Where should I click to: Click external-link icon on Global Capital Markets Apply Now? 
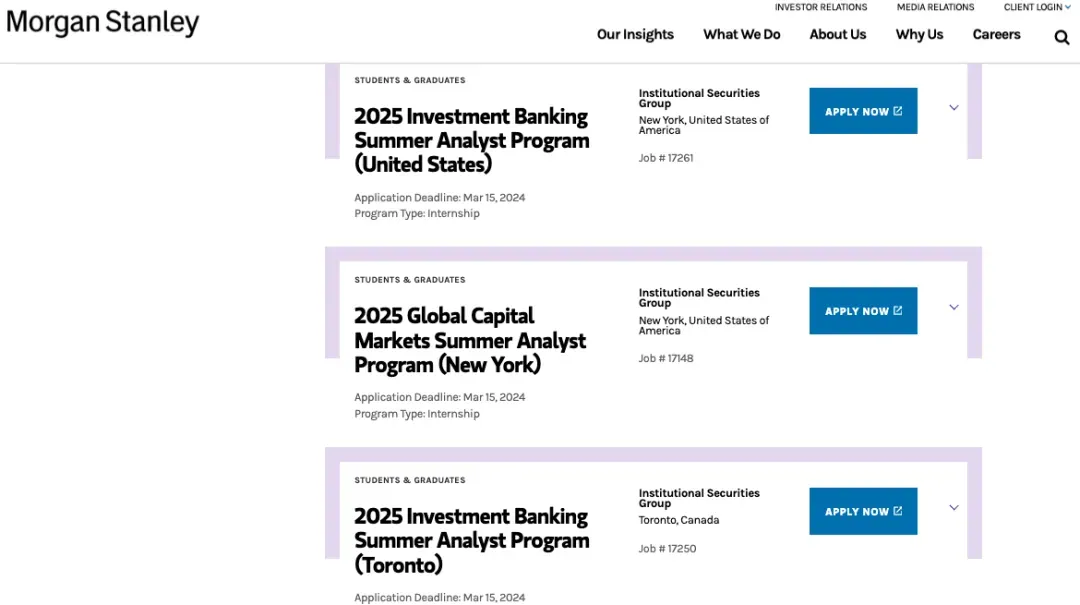[897, 310]
